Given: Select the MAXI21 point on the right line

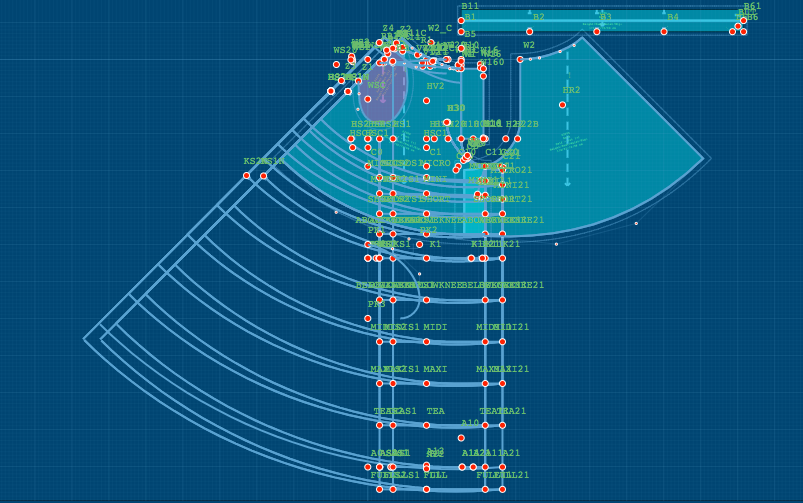Looking at the screenshot, I should coord(502,383).
